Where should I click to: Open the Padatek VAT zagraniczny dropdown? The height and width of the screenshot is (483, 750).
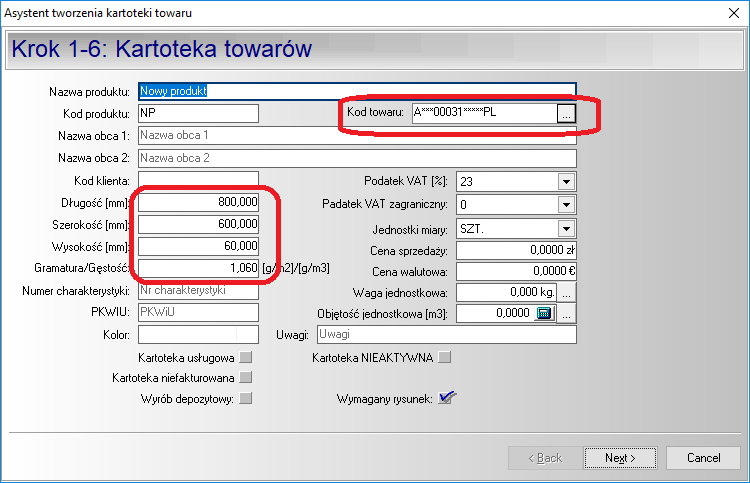(566, 204)
